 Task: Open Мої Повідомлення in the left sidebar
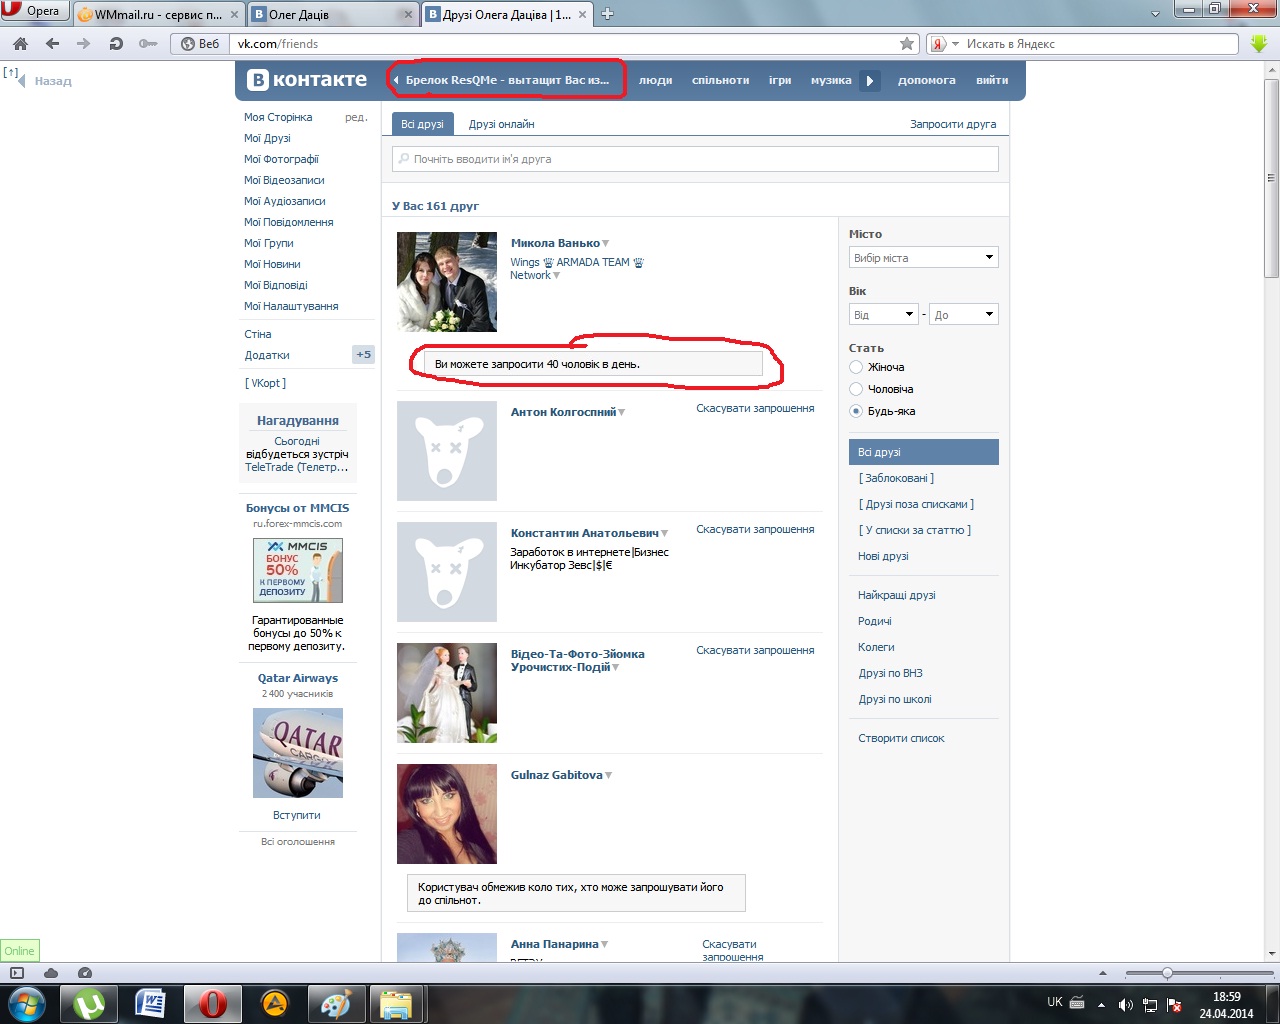[289, 222]
